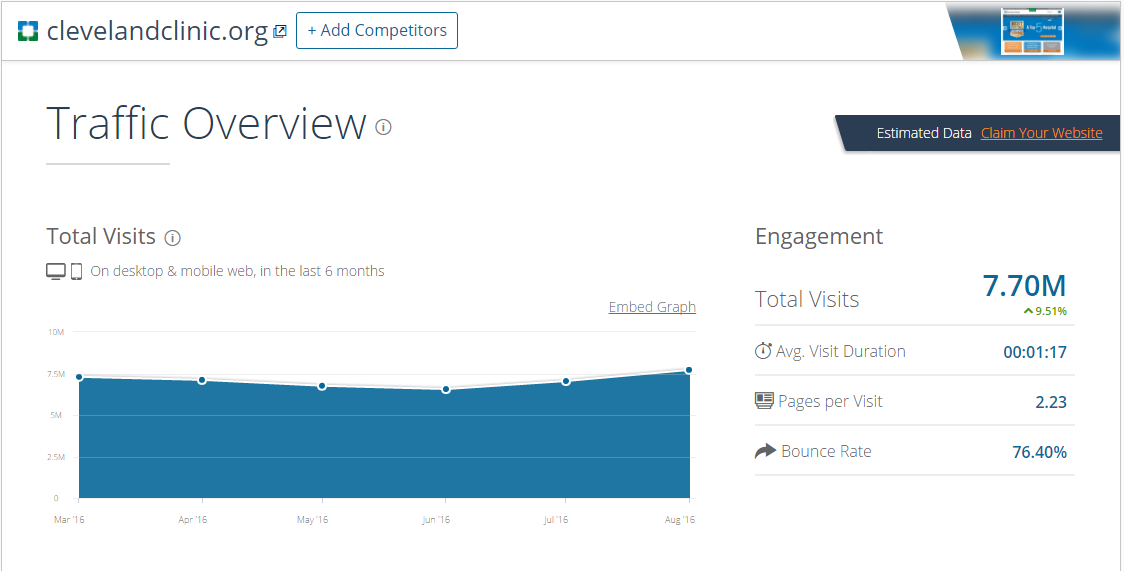Viewport: 1124px width, 571px height.
Task: Click the Avg. Visit Duration label
Action: click(x=841, y=351)
